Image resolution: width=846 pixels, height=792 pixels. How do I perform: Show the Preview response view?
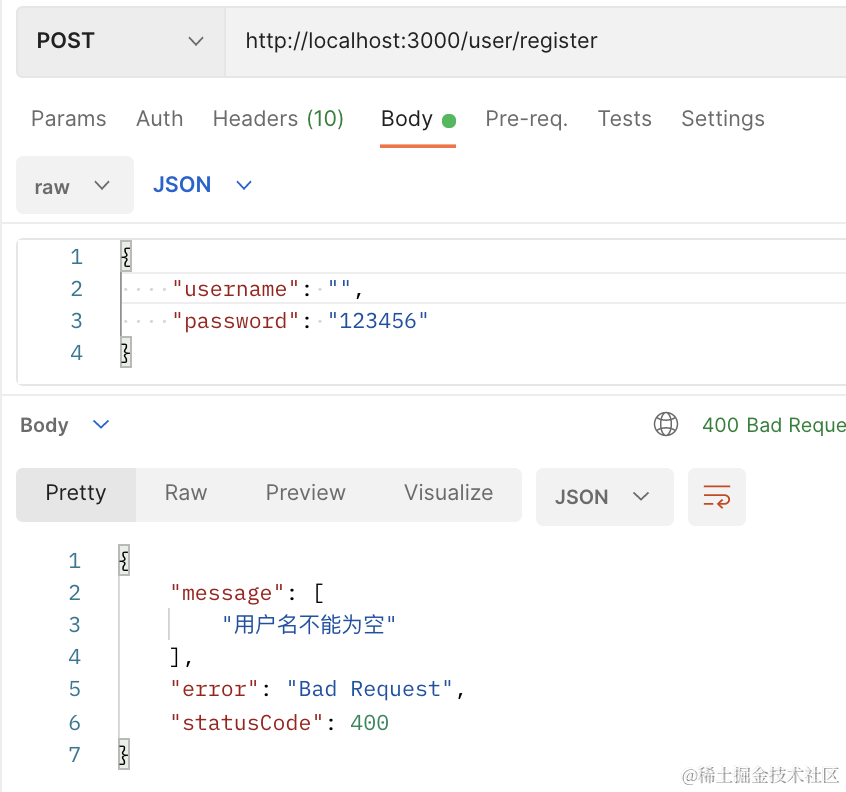[x=305, y=493]
